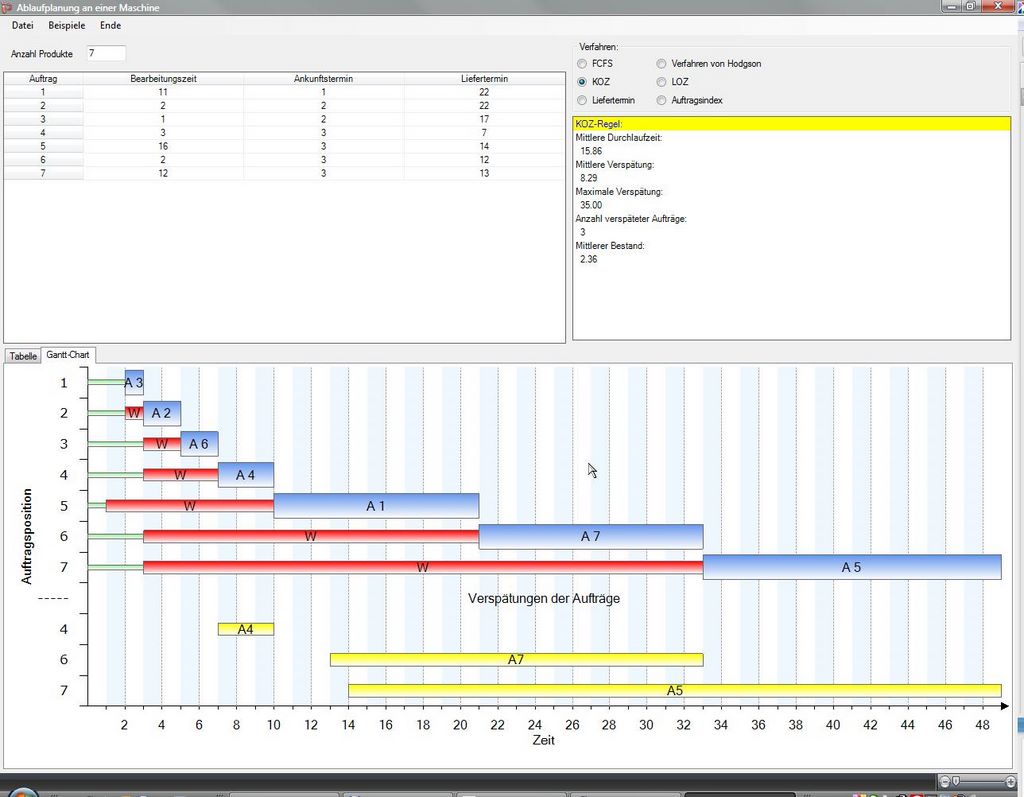The height and width of the screenshot is (797, 1024).
Task: Enable Verfahren von Hodgson method
Action: [661, 64]
